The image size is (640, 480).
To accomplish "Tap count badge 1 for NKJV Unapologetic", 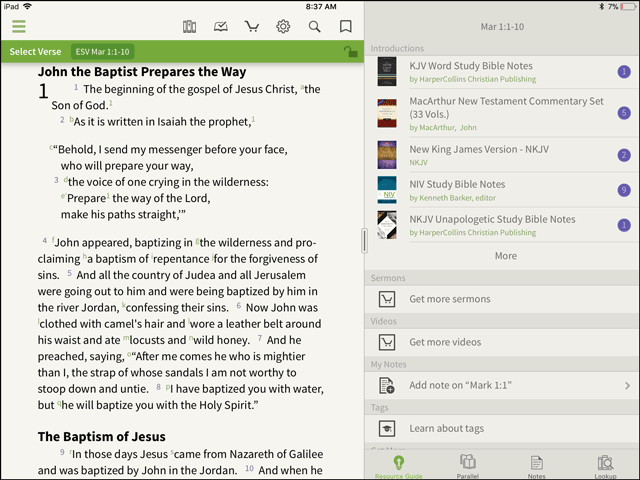I will pyautogui.click(x=624, y=225).
